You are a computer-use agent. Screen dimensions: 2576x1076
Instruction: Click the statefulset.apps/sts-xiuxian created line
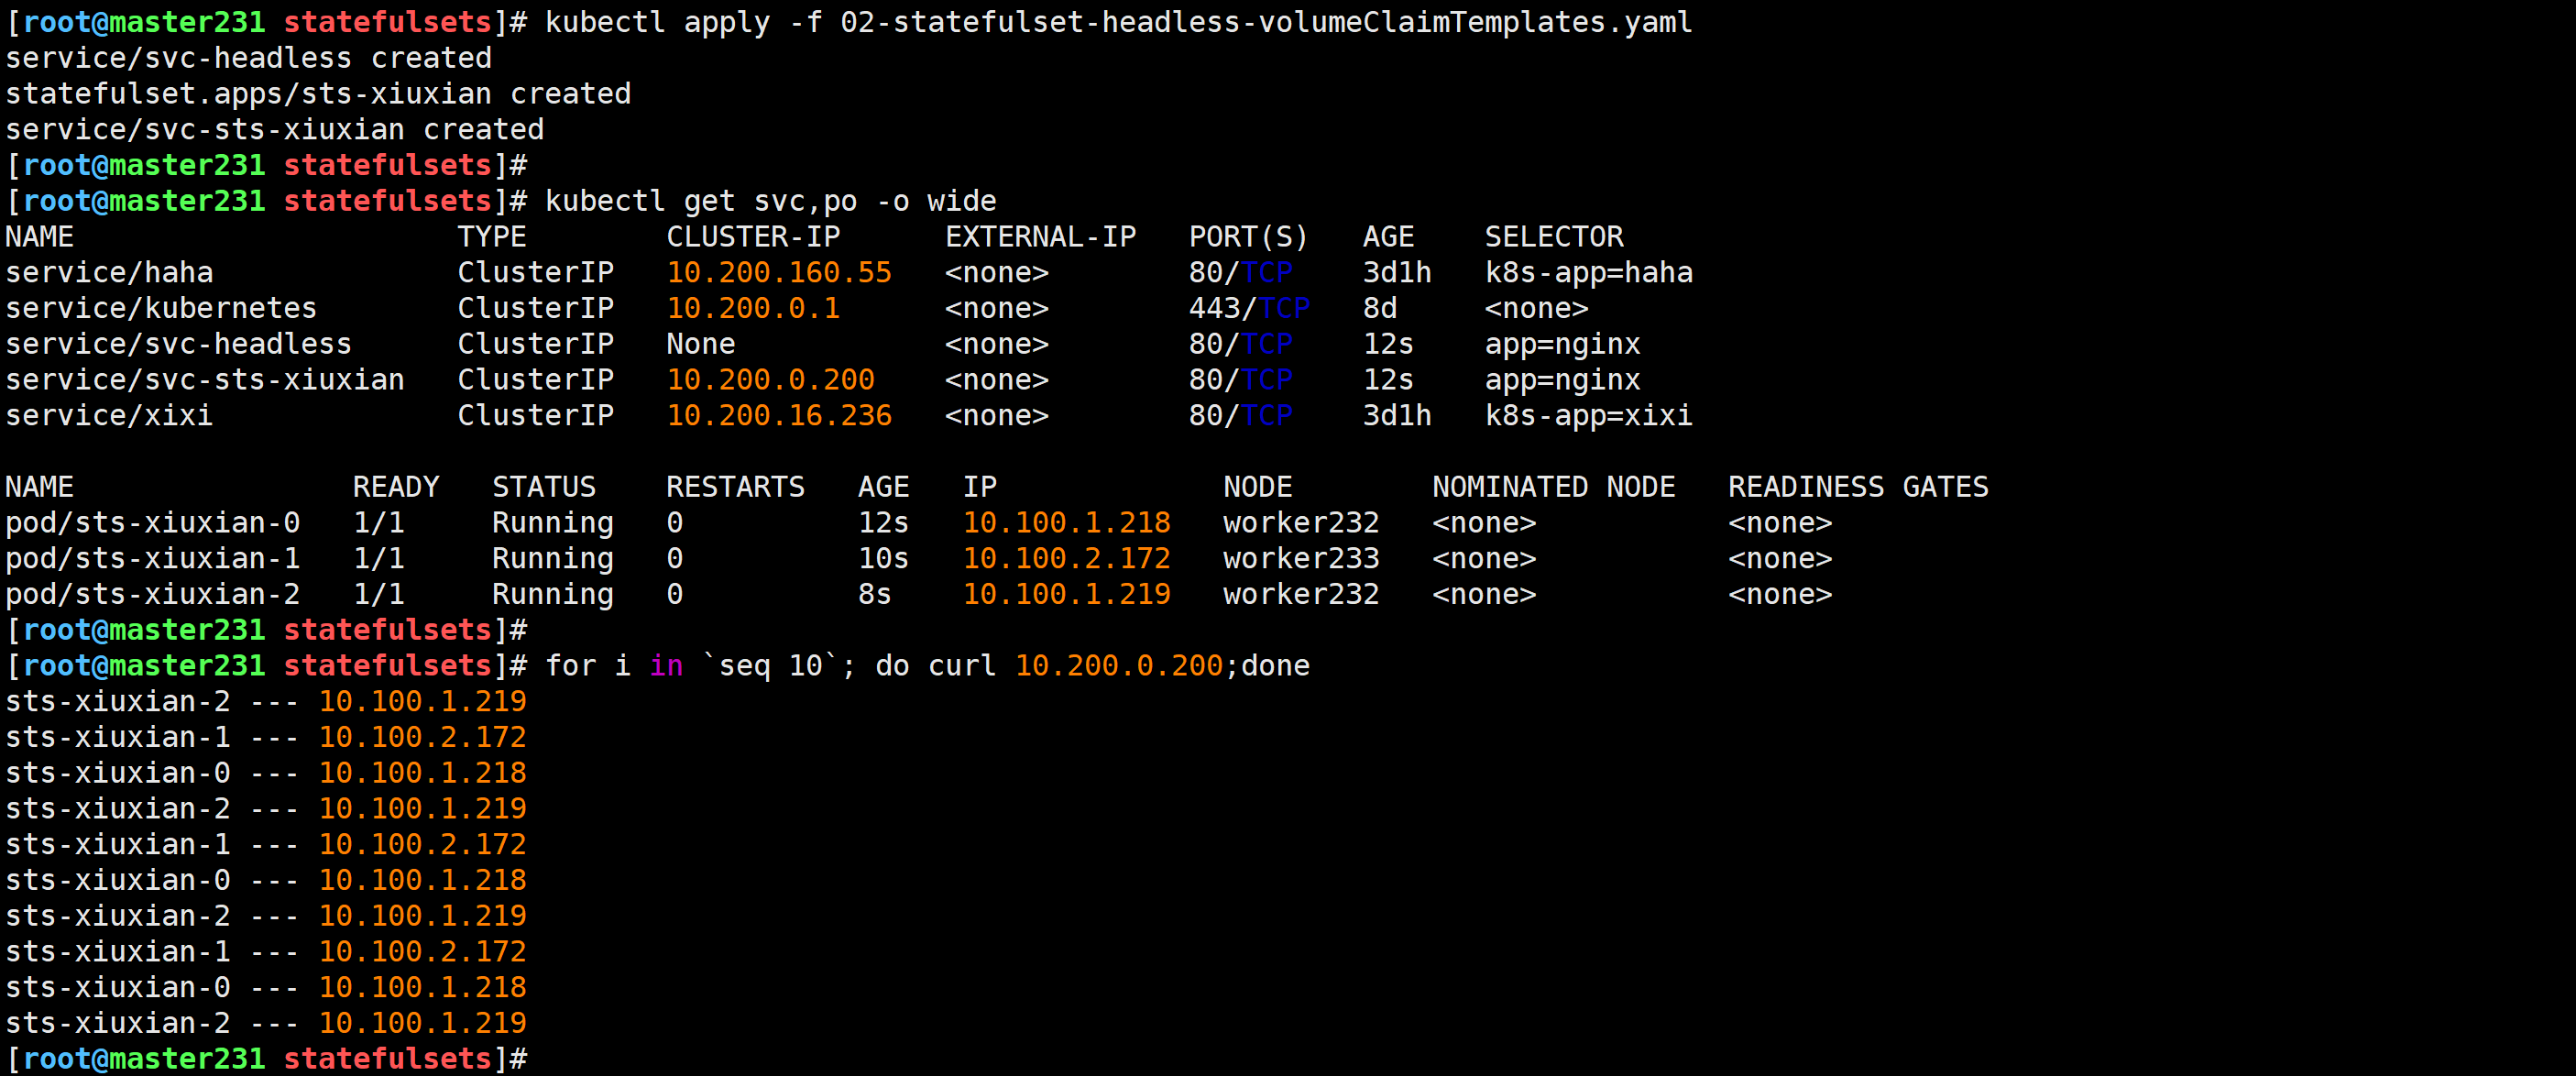point(318,94)
